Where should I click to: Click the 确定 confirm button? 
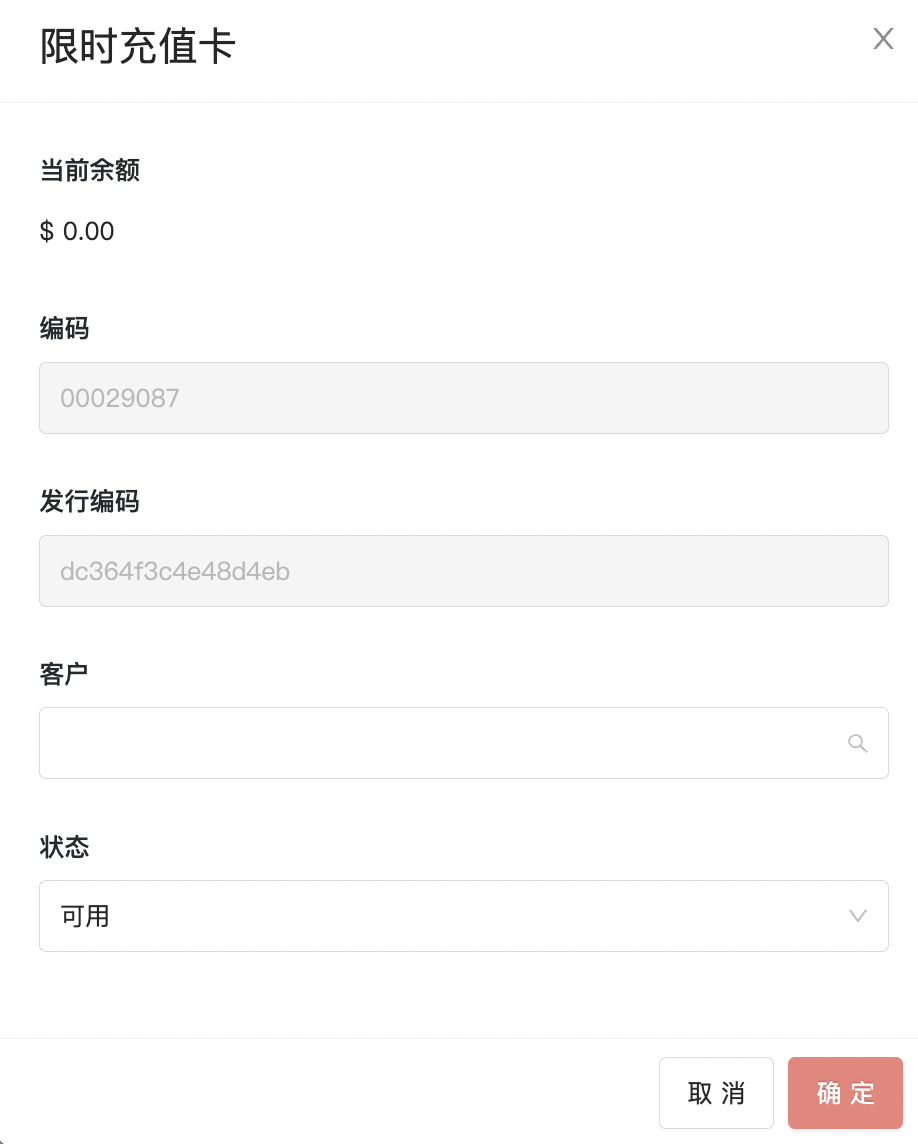[x=845, y=1093]
